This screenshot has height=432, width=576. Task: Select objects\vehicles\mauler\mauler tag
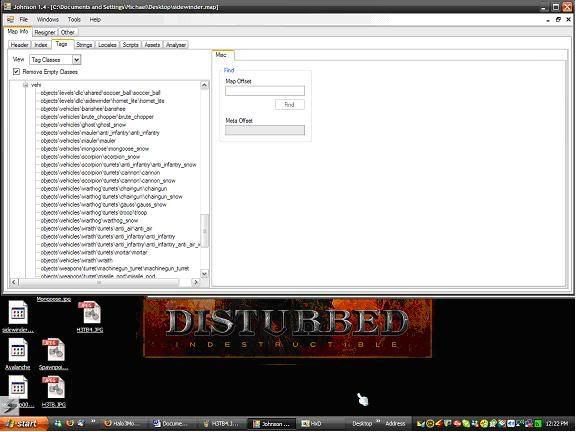click(78, 141)
